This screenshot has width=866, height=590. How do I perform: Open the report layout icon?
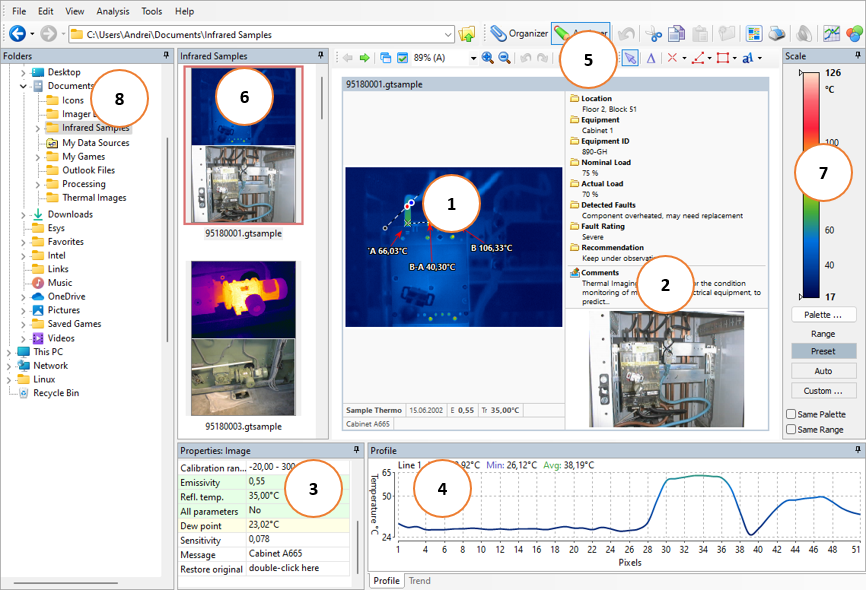(x=753, y=34)
